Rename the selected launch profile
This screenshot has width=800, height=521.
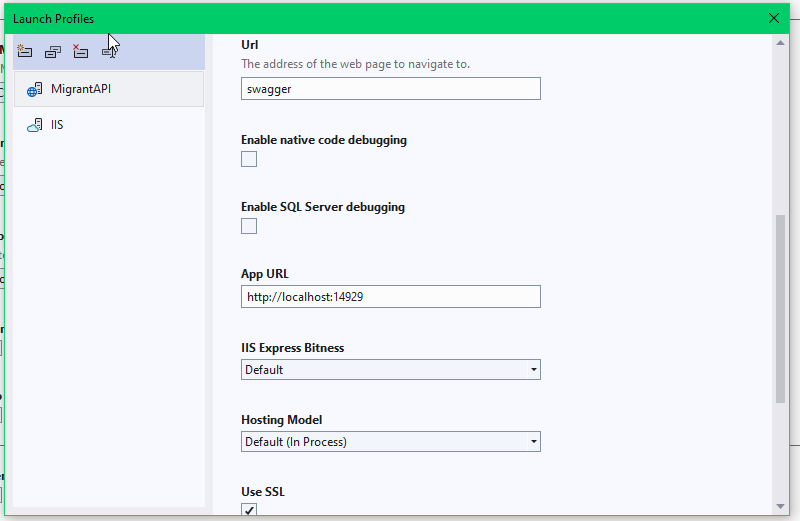click(x=109, y=51)
